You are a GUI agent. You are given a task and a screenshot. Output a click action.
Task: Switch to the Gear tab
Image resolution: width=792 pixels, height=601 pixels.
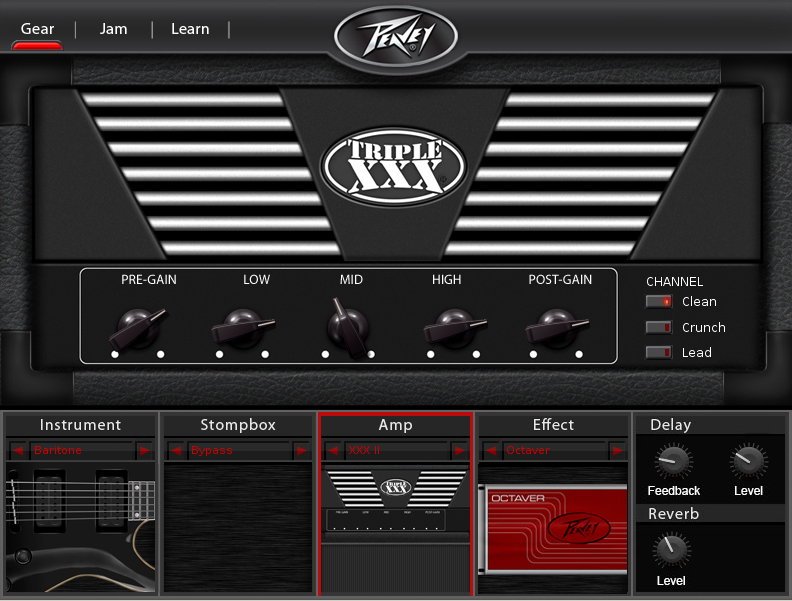(37, 29)
